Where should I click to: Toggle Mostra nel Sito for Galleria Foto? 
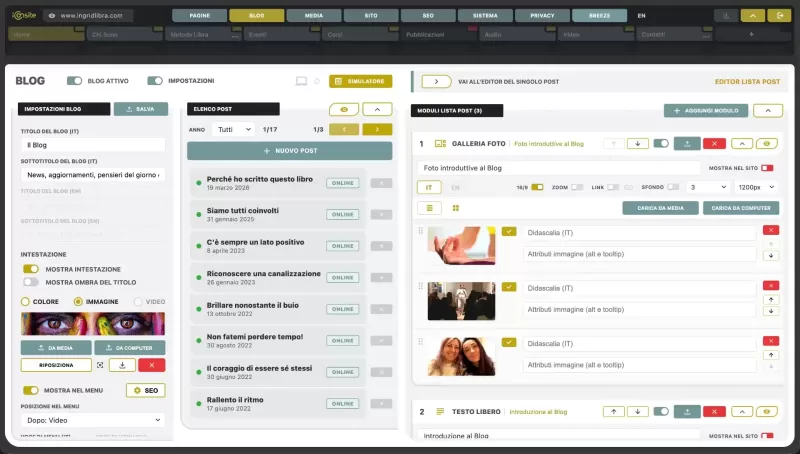(x=767, y=168)
